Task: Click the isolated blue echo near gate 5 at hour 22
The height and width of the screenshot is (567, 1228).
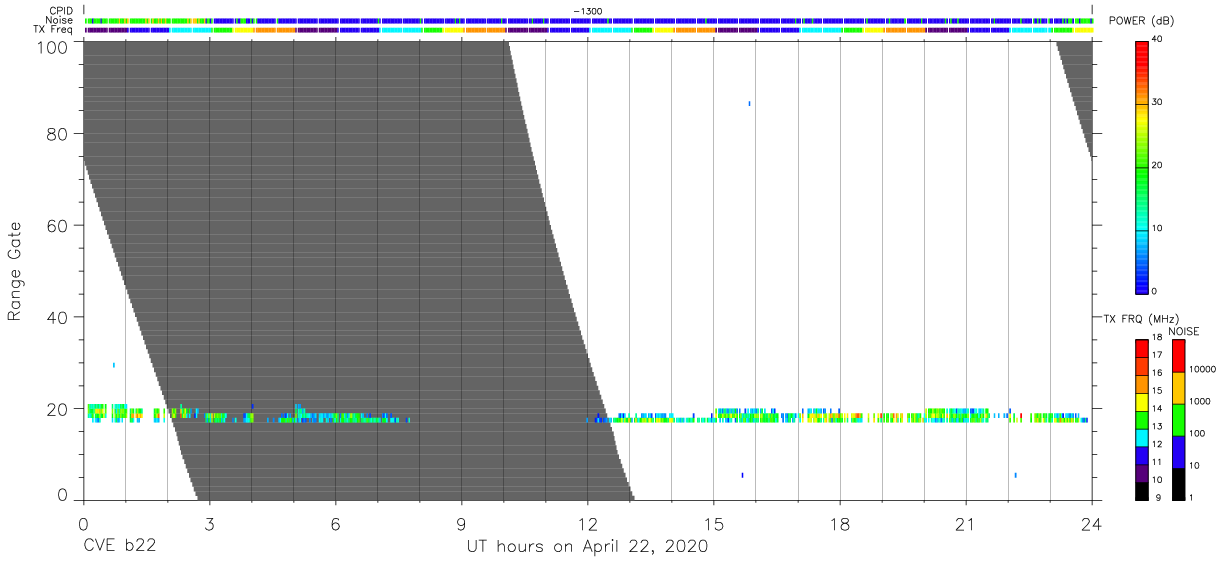Action: (1015, 475)
